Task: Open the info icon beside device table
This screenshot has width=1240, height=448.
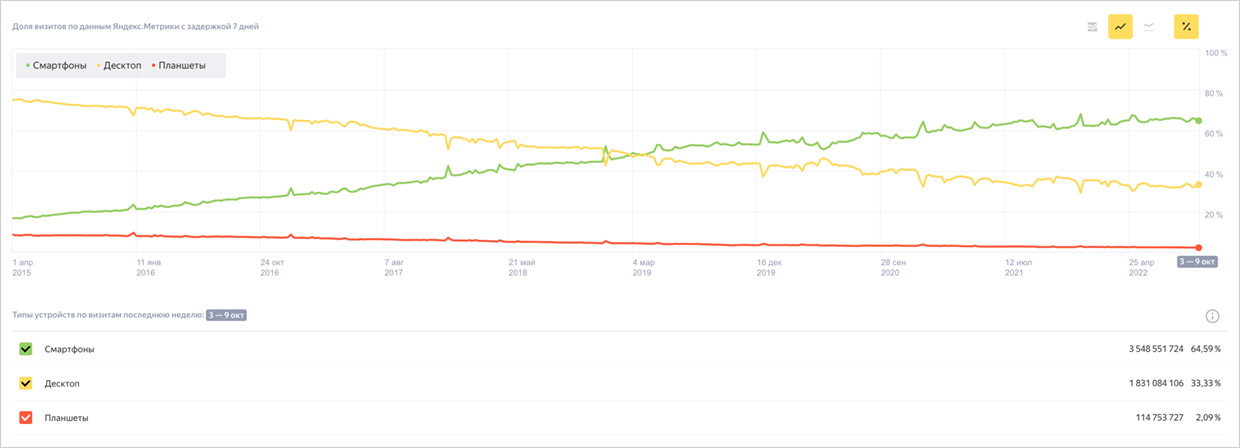Action: [x=1212, y=316]
